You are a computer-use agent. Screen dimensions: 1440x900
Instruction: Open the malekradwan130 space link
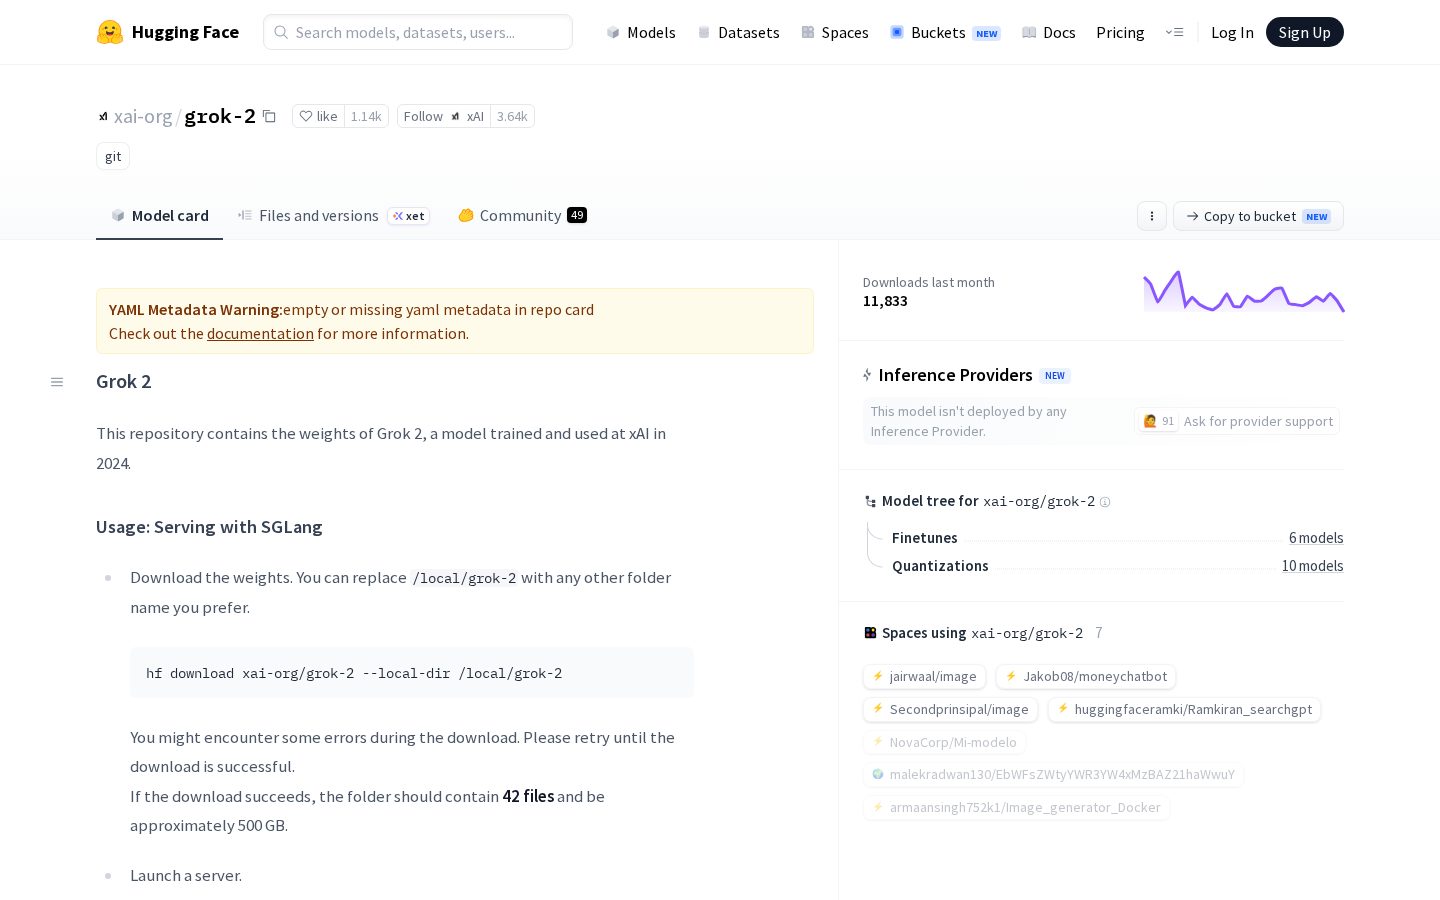coord(1053,775)
